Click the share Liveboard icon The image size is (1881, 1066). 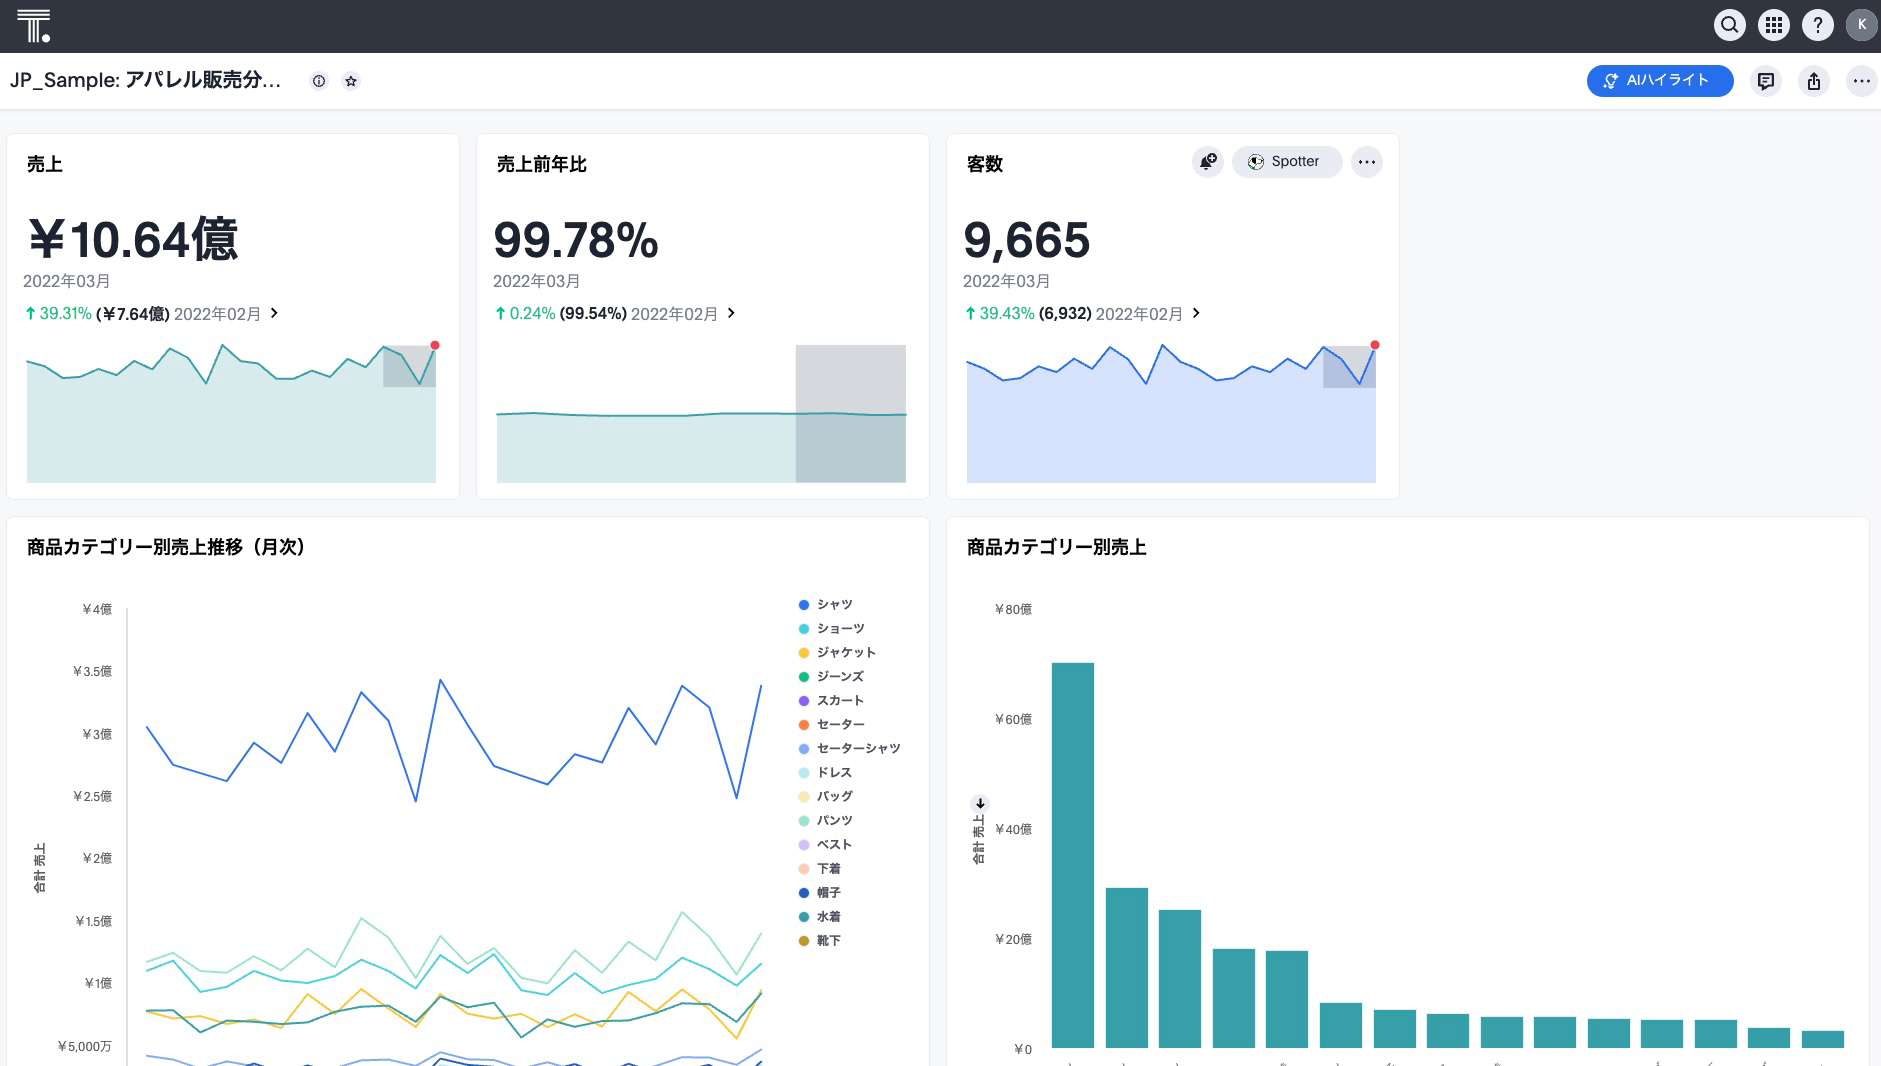click(x=1813, y=81)
